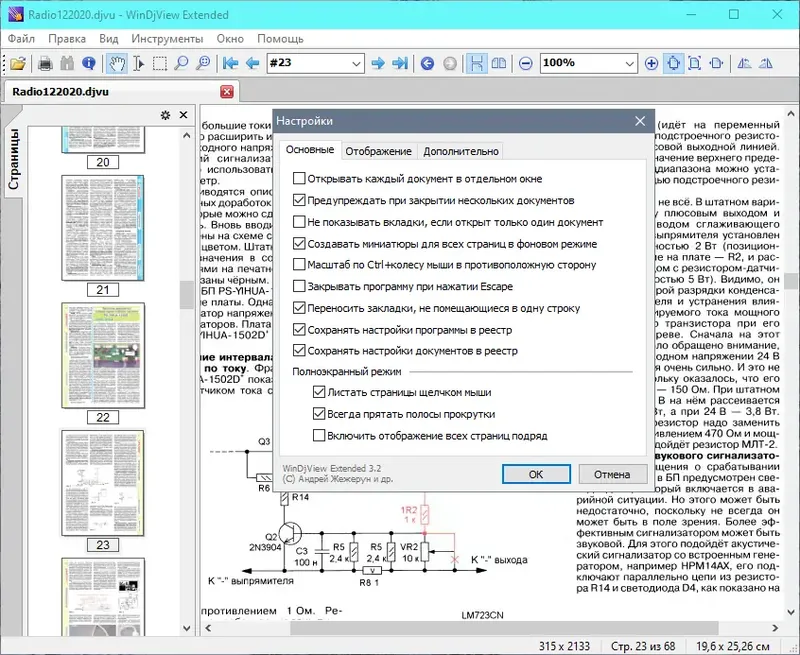Close the Настройки dialog with X
Image resolution: width=800 pixels, height=655 pixels.
click(640, 121)
